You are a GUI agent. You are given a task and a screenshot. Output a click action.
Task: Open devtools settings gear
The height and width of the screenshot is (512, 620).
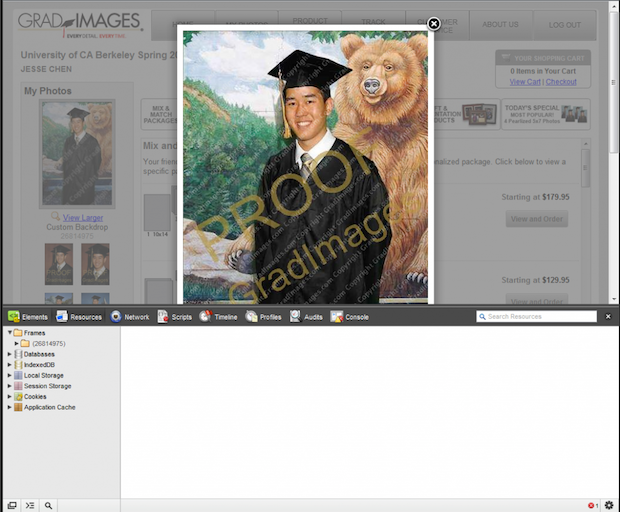[x=609, y=505]
